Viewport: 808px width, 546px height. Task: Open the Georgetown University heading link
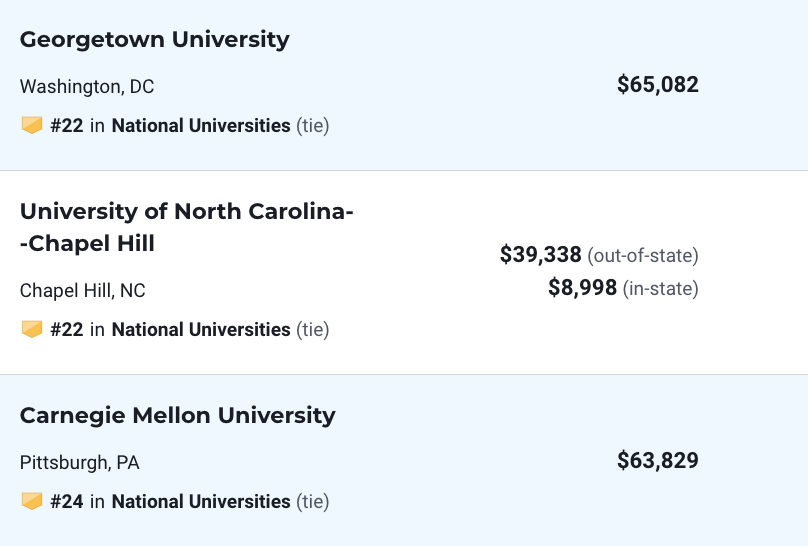pos(155,40)
